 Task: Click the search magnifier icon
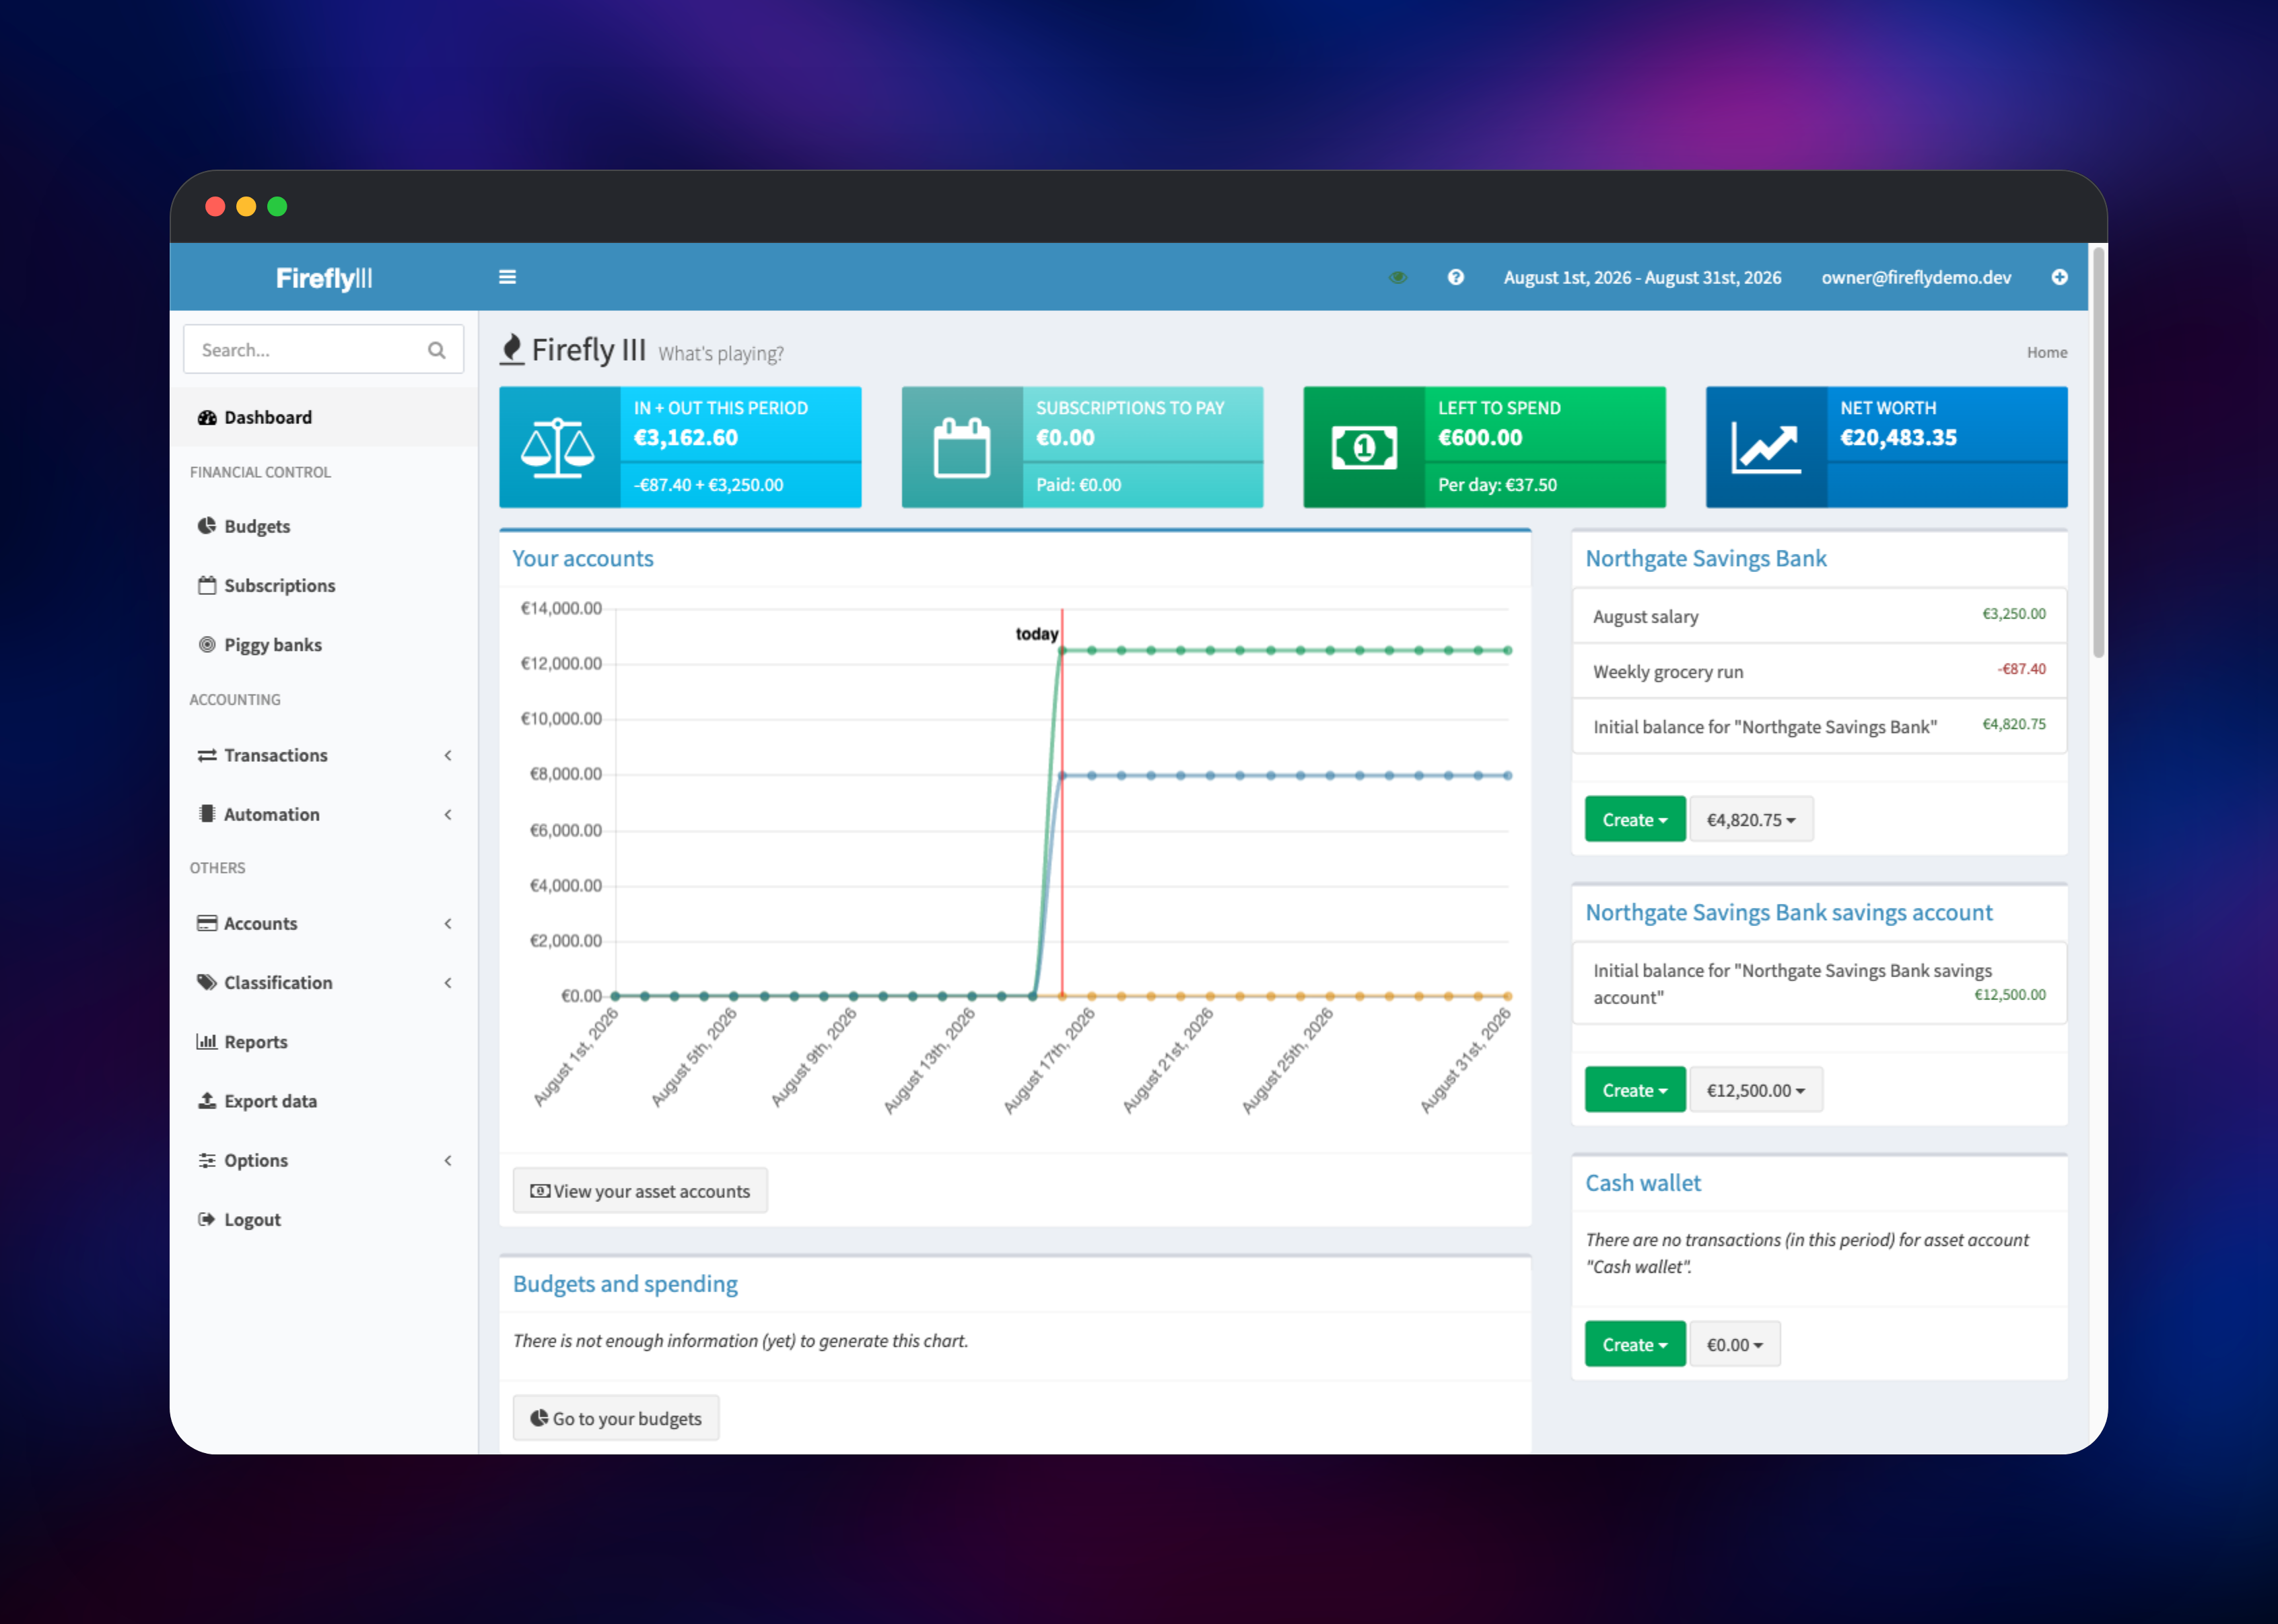click(x=436, y=350)
